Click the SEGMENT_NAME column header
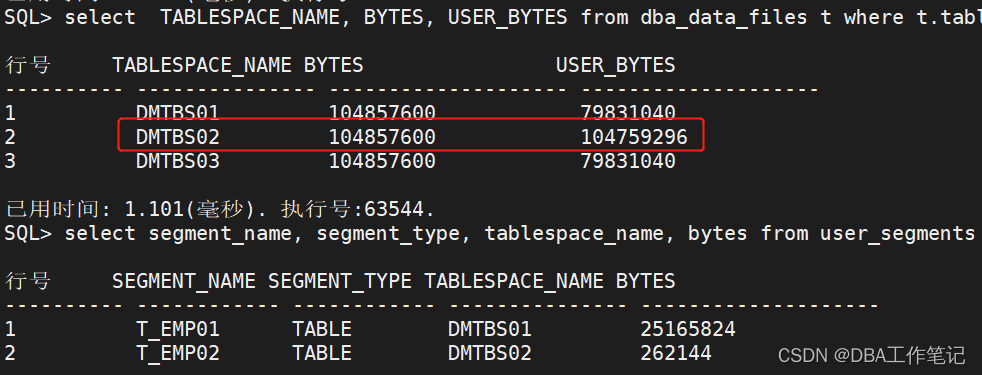982x375 pixels. (x=183, y=281)
